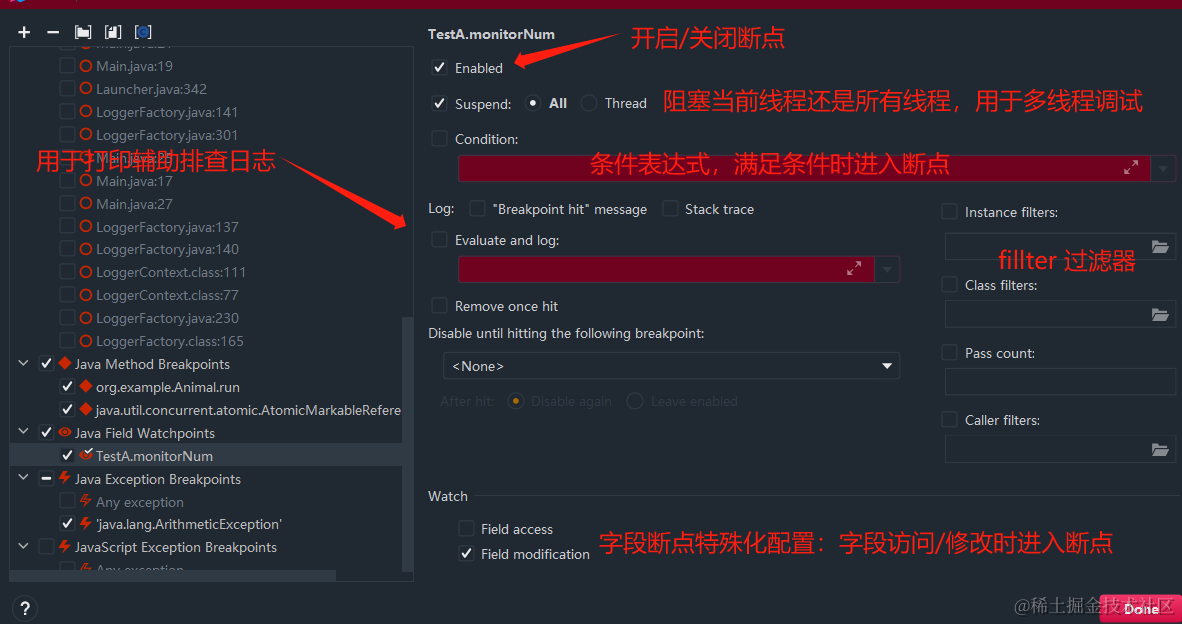This screenshot has width=1182, height=624.
Task: Click the group by package icon
Action: [83, 32]
